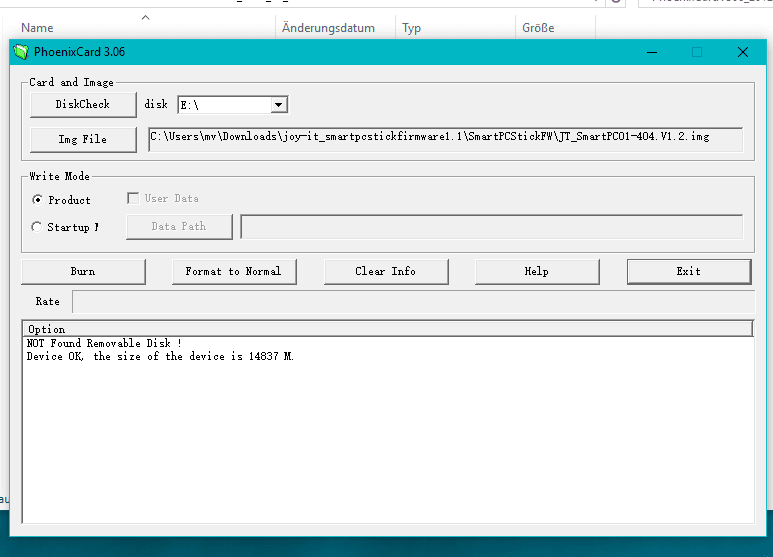Click the PhoenixCard app icon in title bar
Image resolution: width=773 pixels, height=557 pixels.
click(21, 52)
